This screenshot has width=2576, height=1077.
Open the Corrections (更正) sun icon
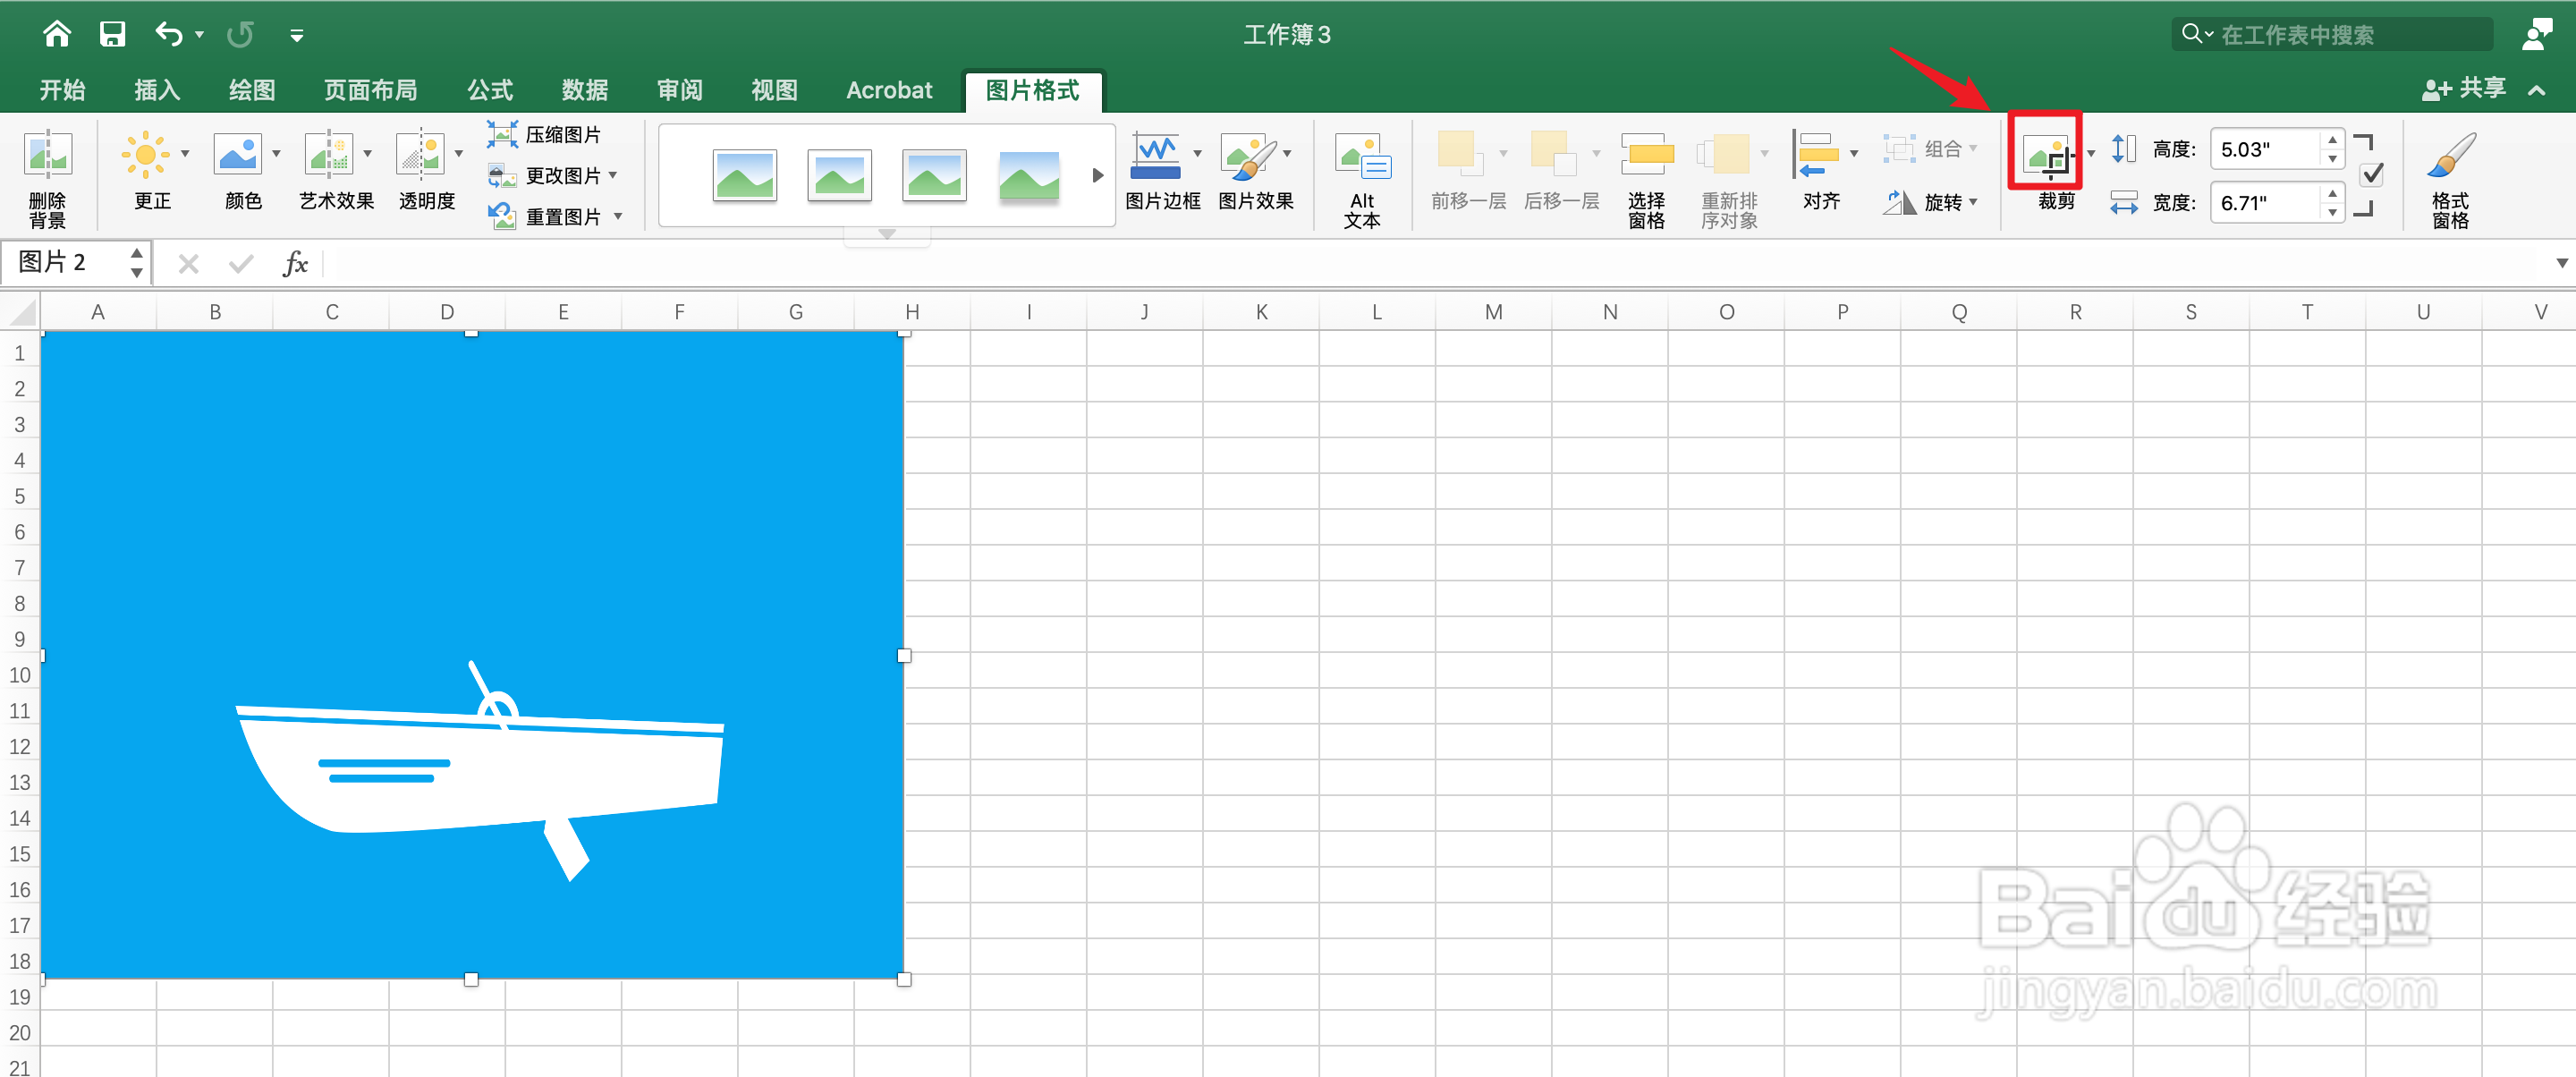(x=145, y=155)
